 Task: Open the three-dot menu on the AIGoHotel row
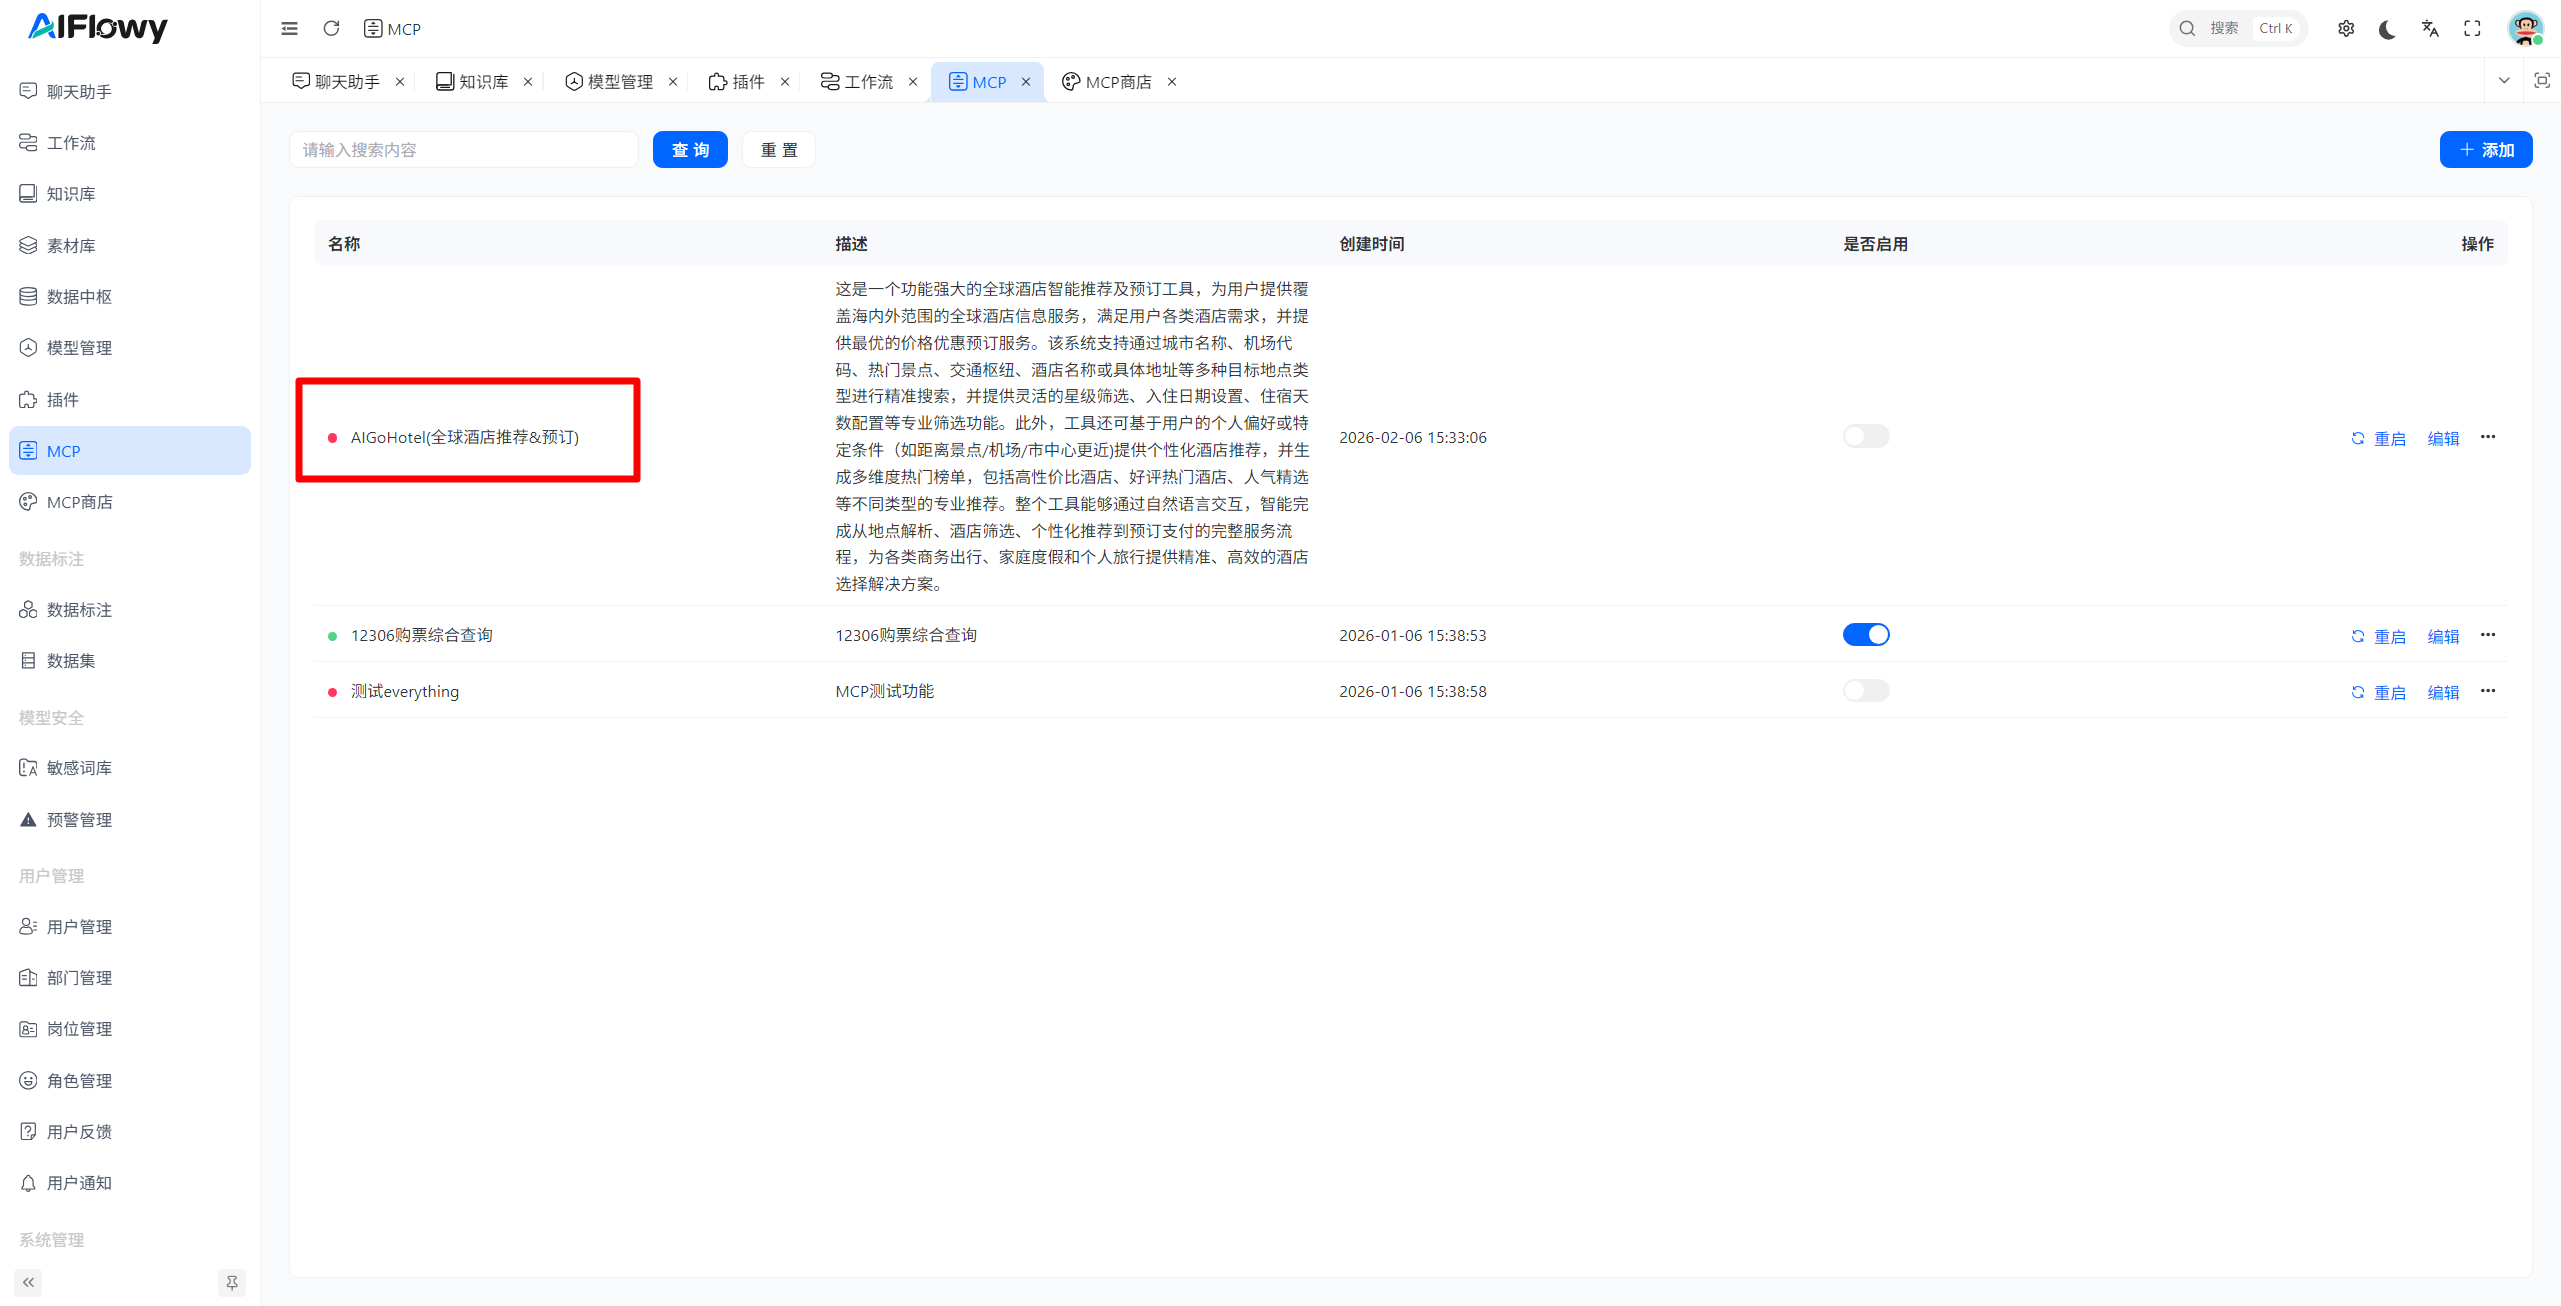(2489, 437)
